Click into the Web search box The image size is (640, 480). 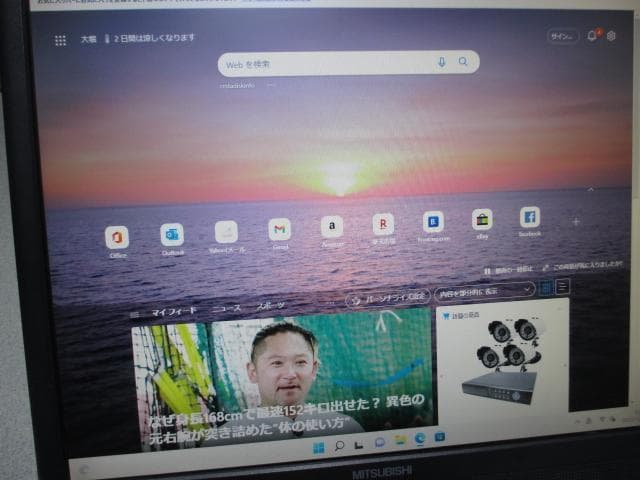[x=348, y=63]
